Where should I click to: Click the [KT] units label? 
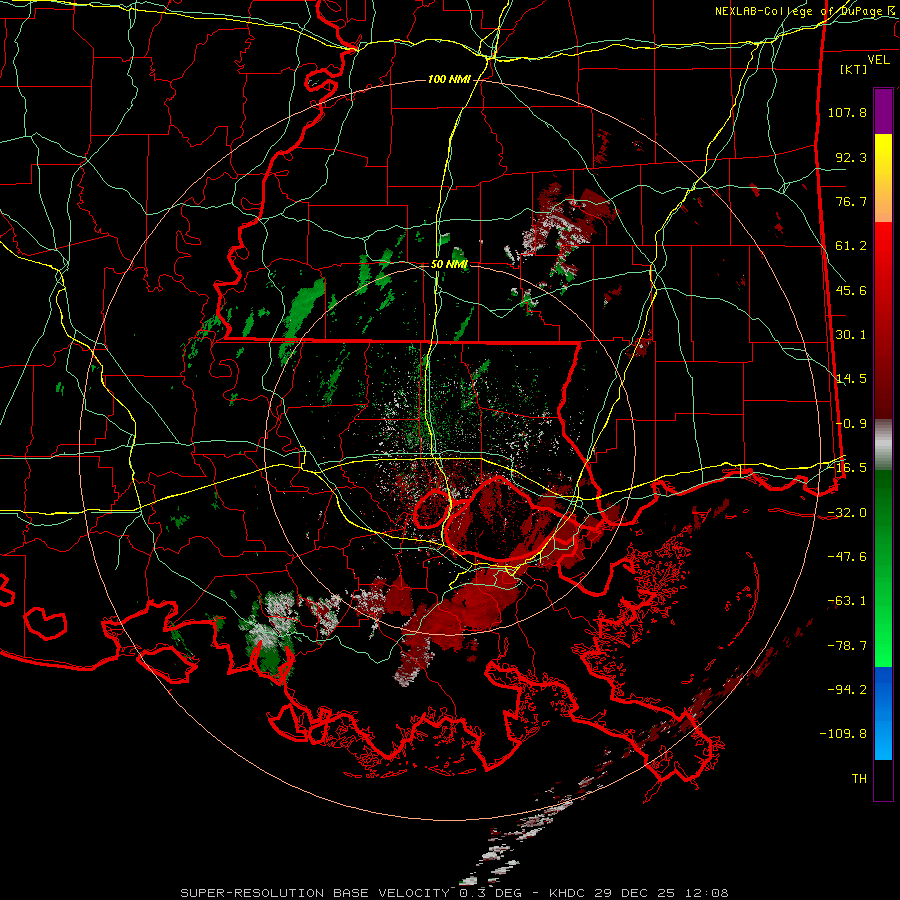854,69
